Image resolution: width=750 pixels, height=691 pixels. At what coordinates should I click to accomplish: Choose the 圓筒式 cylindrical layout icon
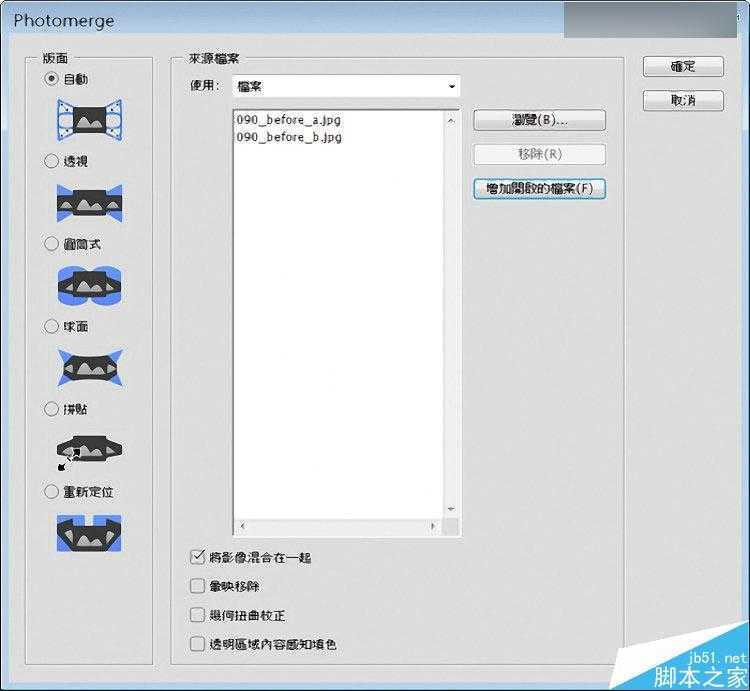89,285
